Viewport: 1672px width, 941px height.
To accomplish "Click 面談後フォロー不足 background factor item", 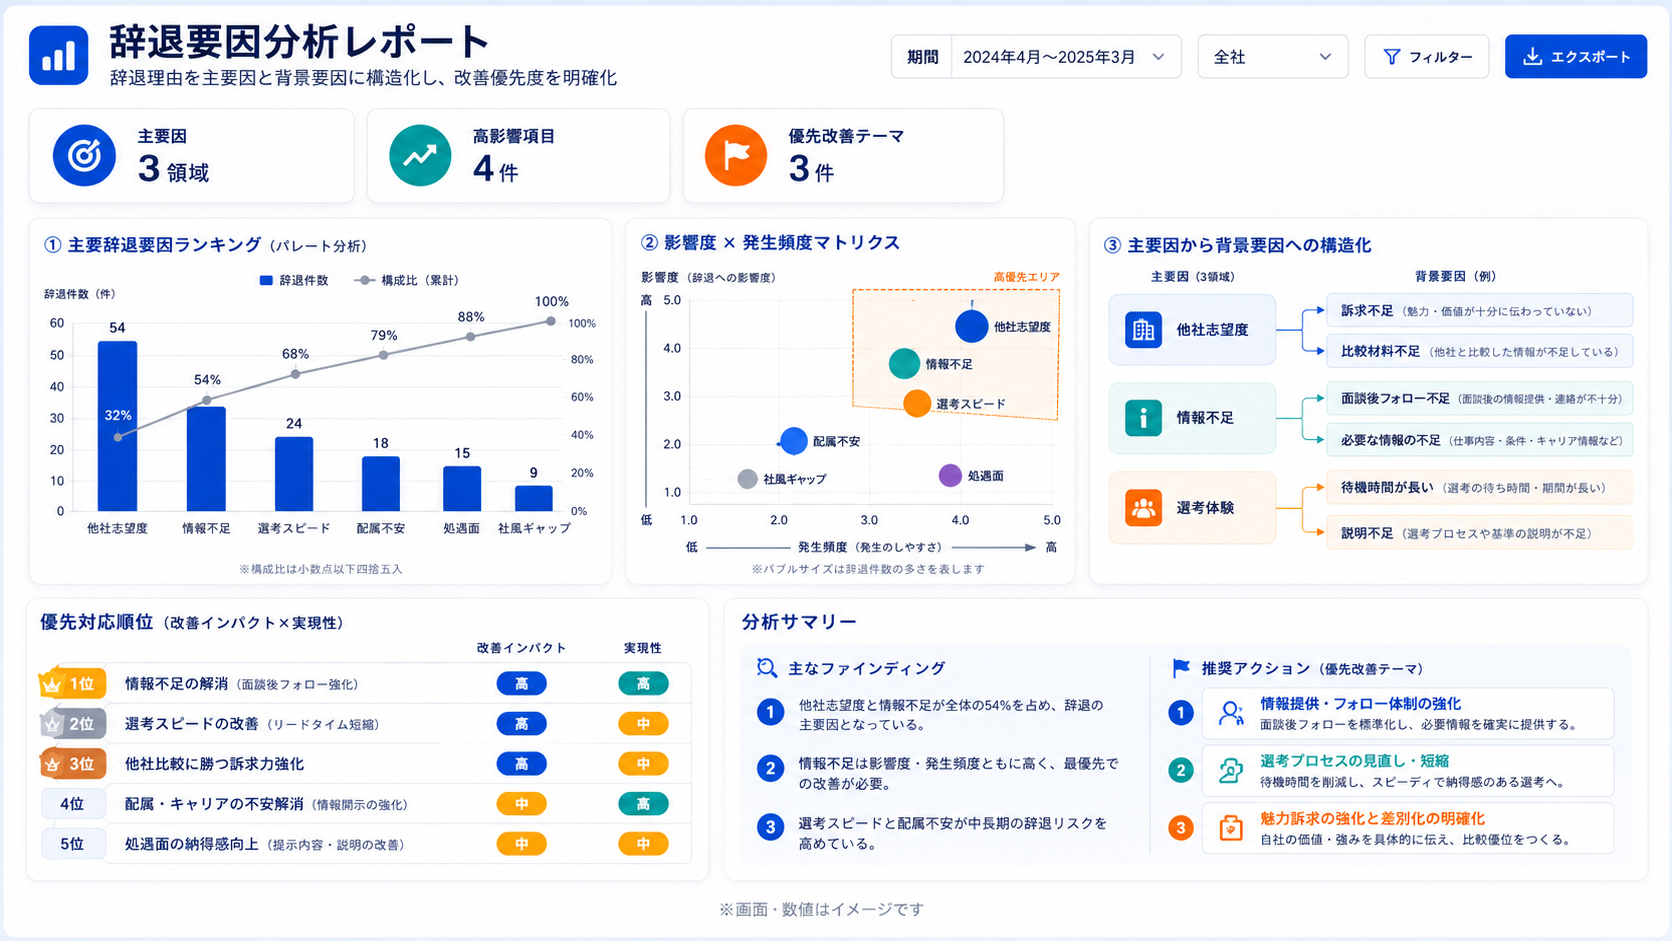I will 1479,398.
